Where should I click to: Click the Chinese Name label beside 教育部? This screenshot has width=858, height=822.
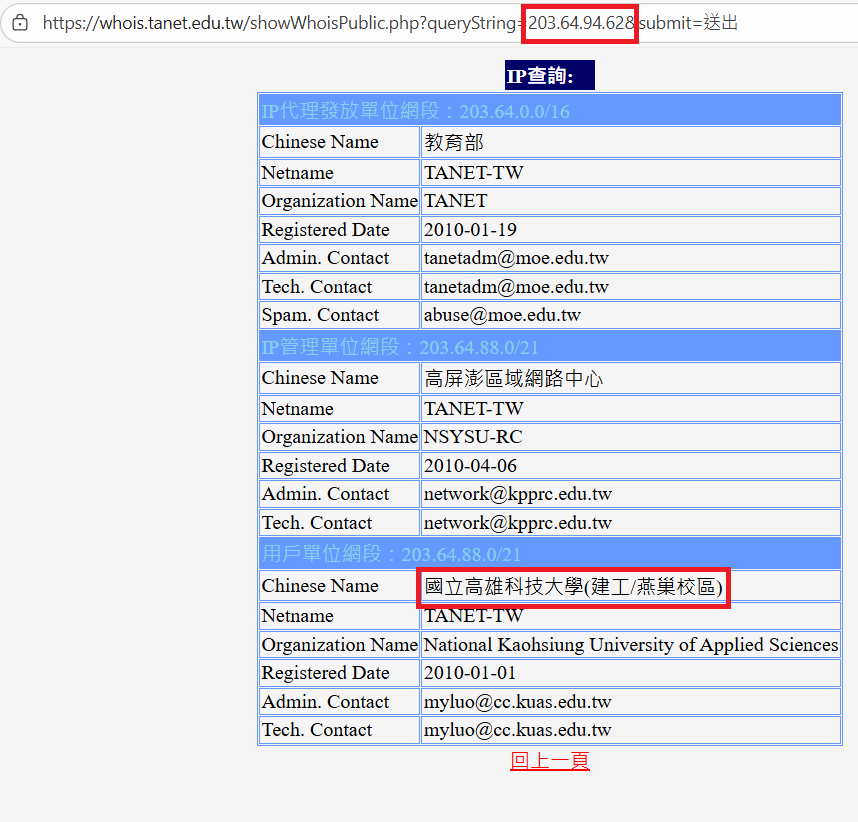320,142
